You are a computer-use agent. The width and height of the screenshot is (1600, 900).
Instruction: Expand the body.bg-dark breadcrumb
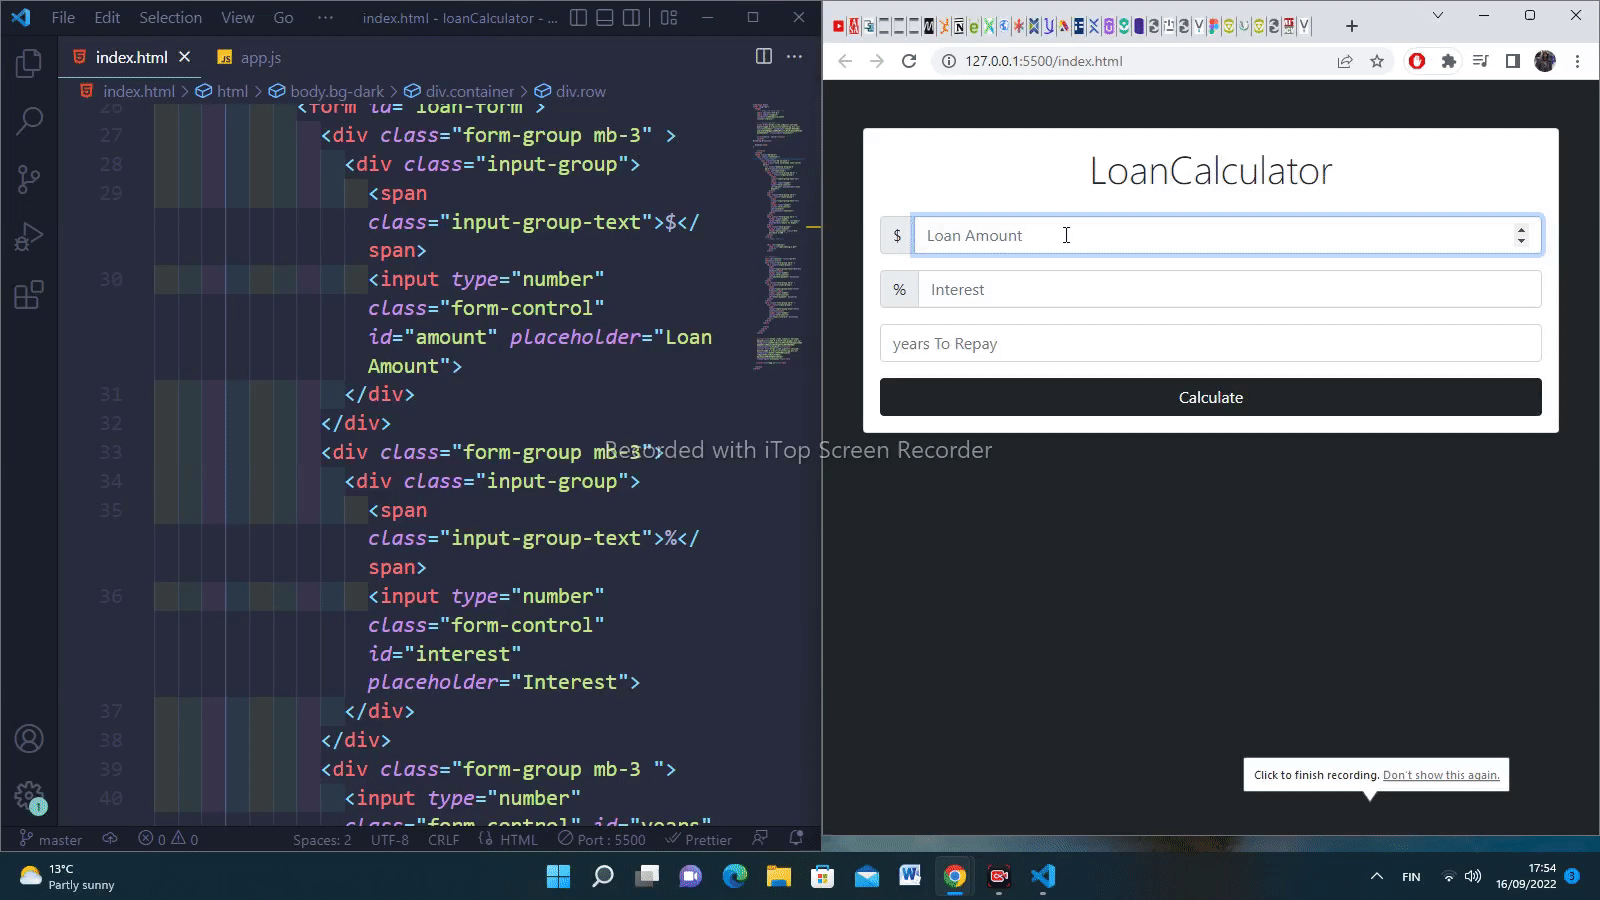click(327, 91)
